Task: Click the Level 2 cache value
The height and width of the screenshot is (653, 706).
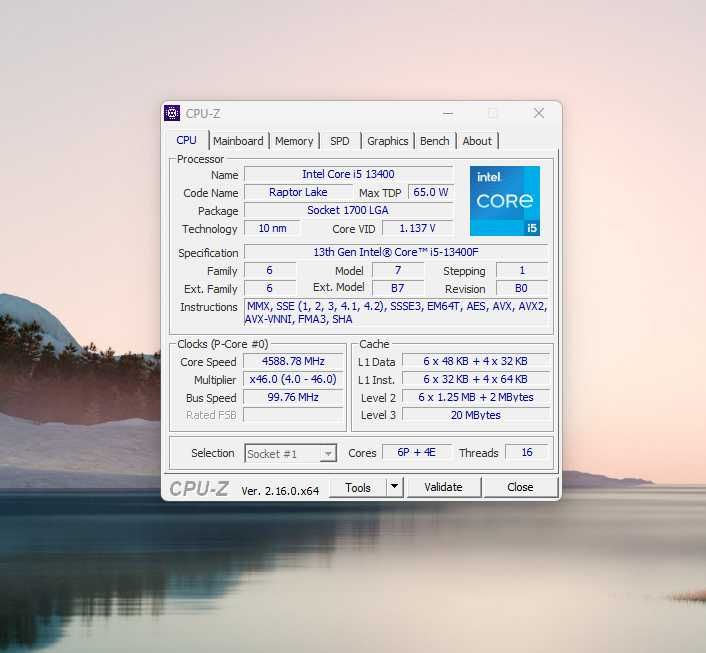Action: pos(475,397)
